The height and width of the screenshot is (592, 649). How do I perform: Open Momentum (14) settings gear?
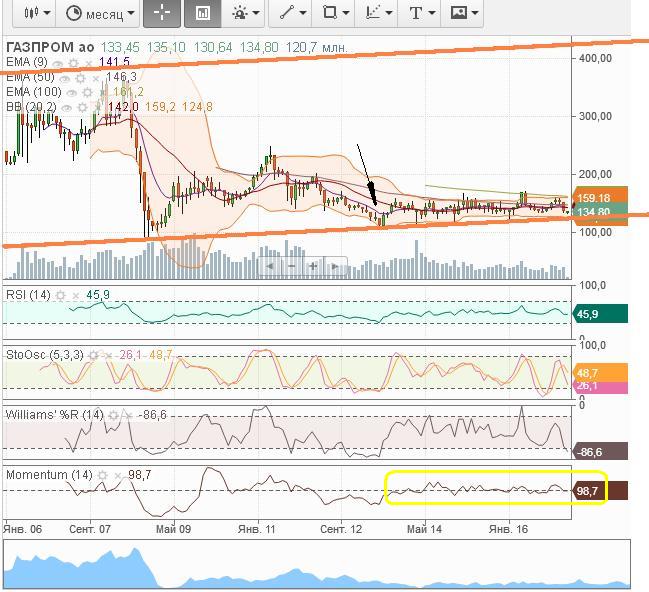[x=103, y=475]
